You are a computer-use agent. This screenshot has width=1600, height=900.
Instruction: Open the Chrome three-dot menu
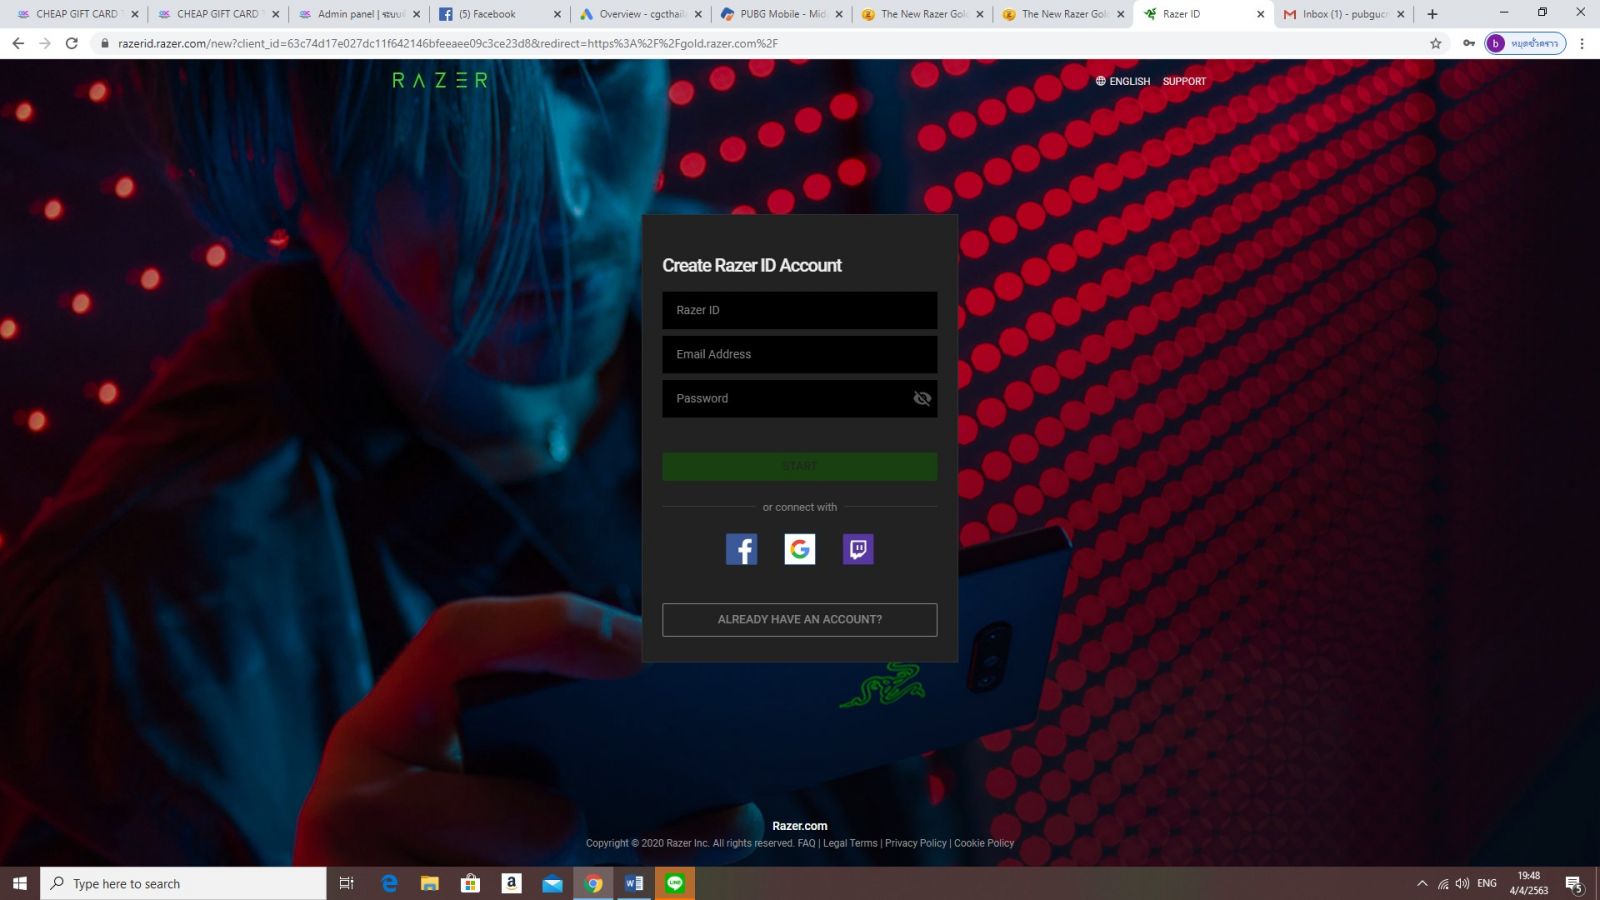point(1582,43)
